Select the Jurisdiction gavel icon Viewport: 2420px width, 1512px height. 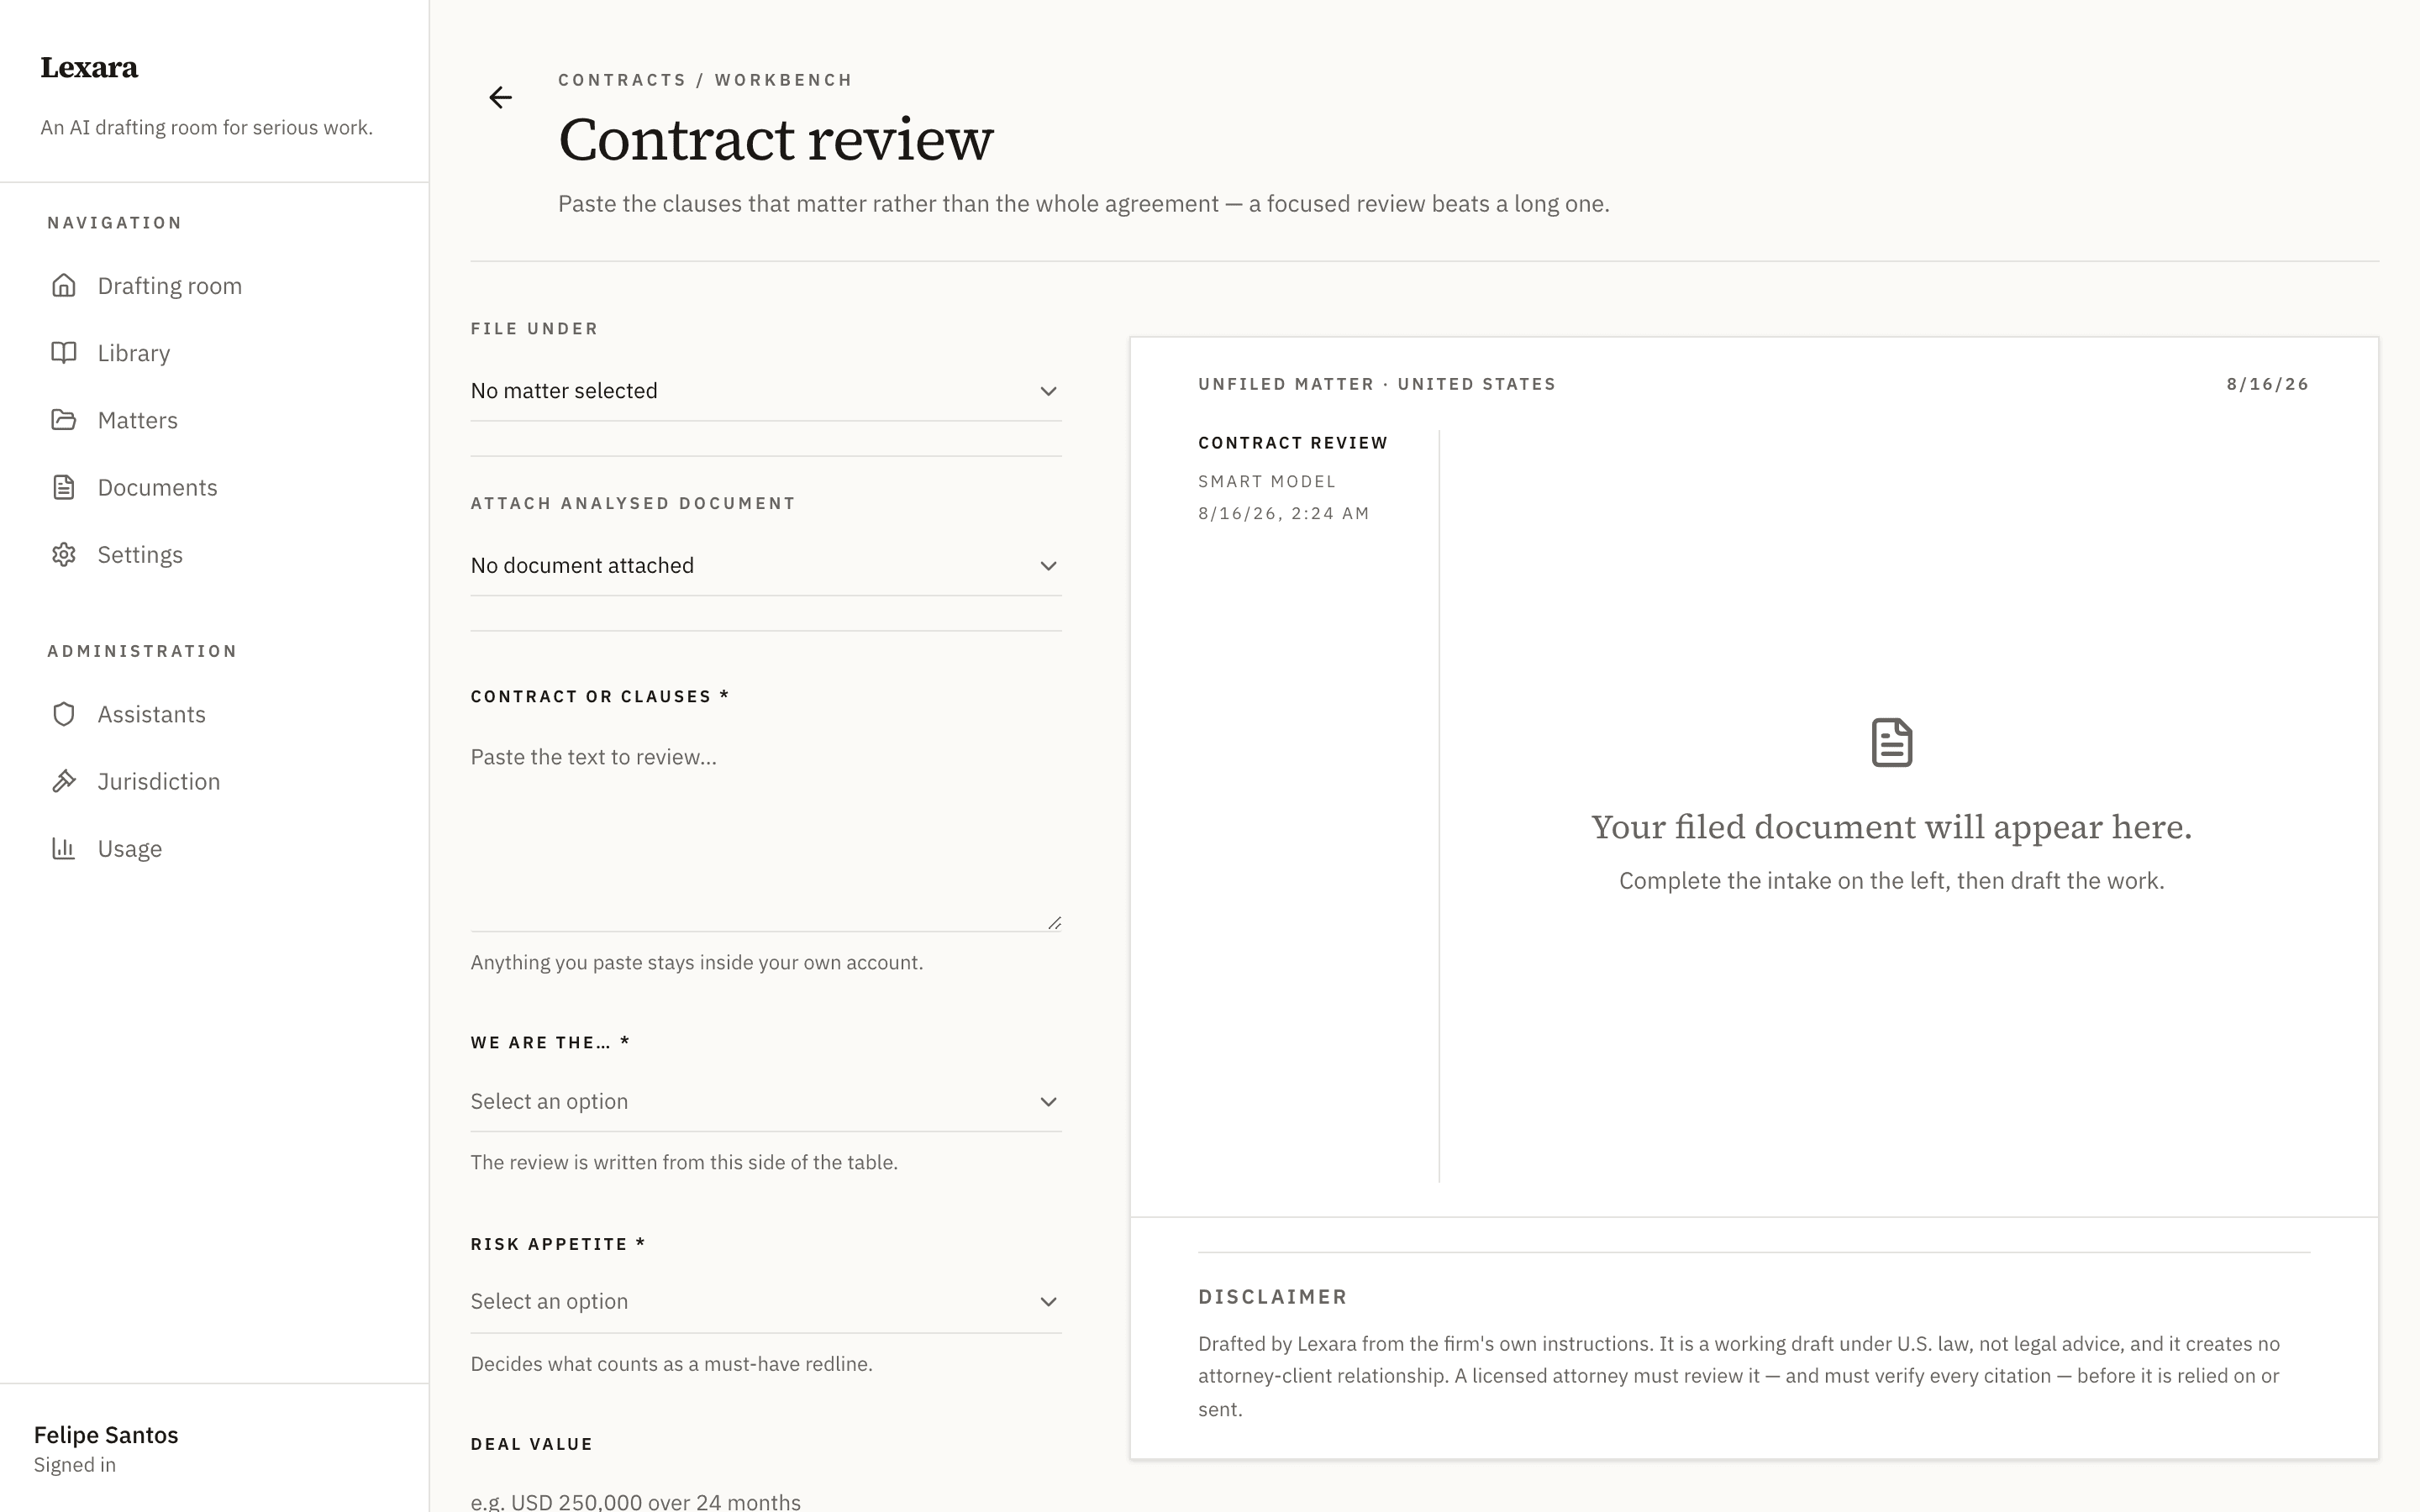pyautogui.click(x=64, y=781)
